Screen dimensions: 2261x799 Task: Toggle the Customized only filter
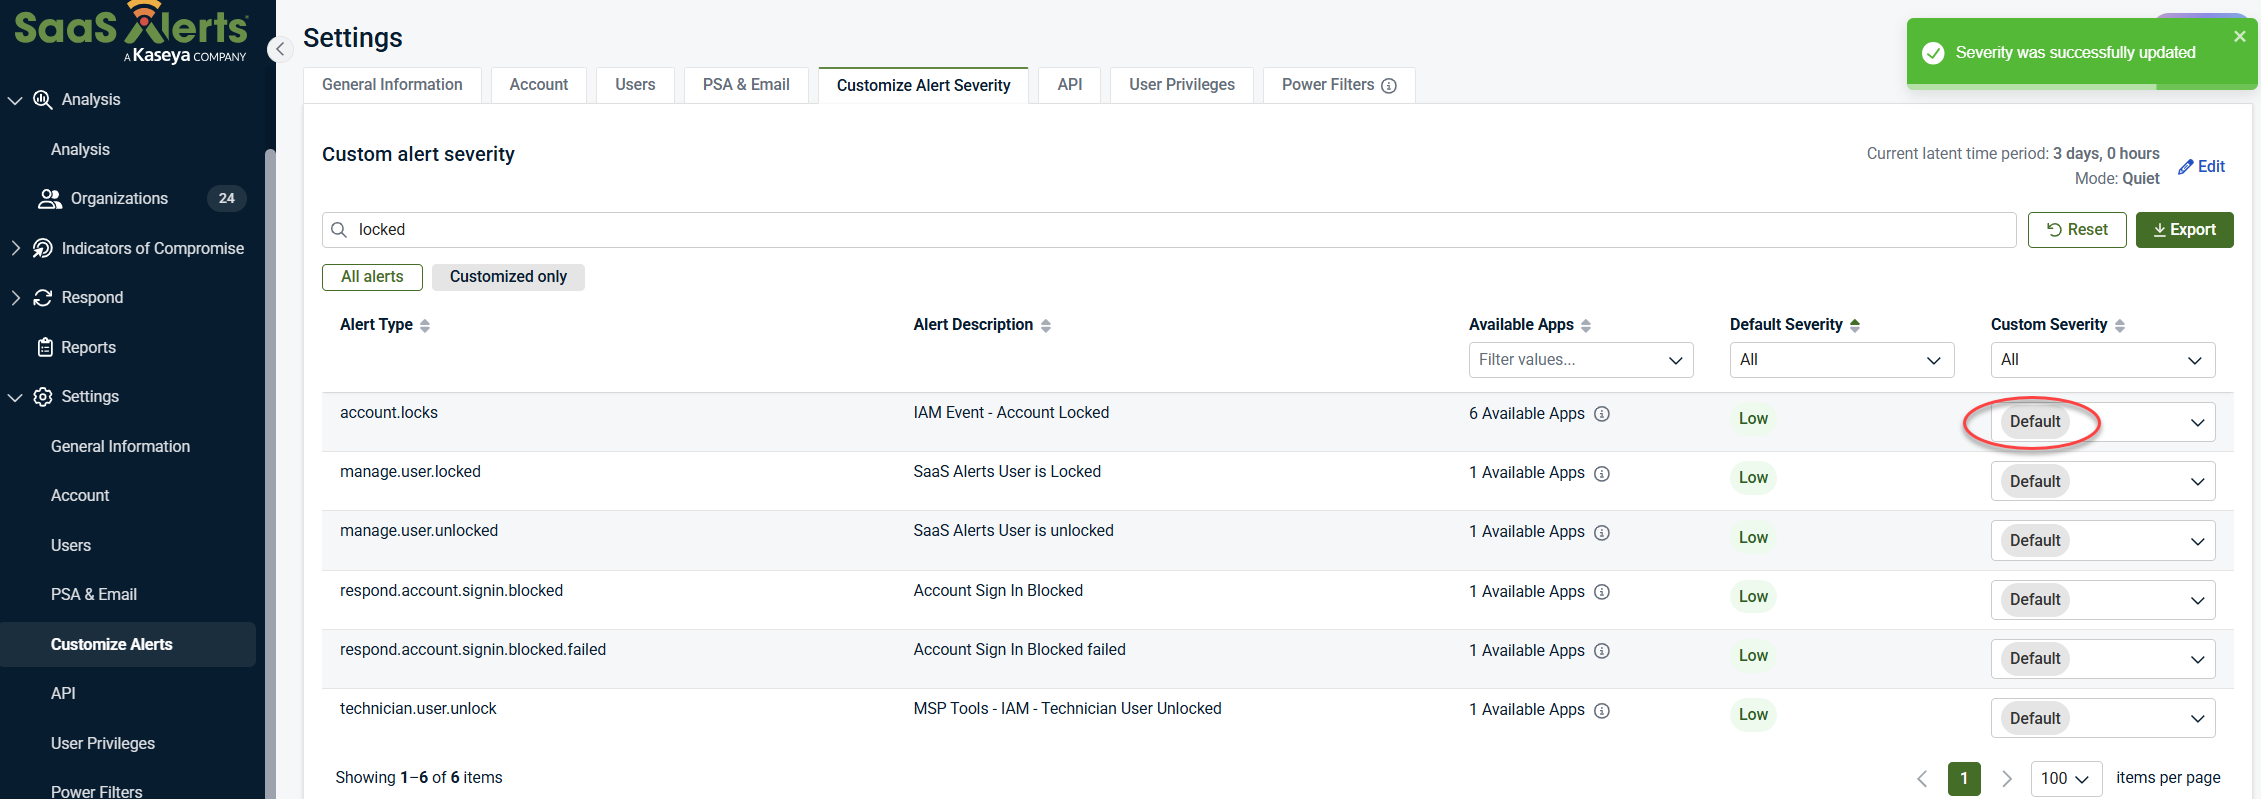(x=508, y=277)
